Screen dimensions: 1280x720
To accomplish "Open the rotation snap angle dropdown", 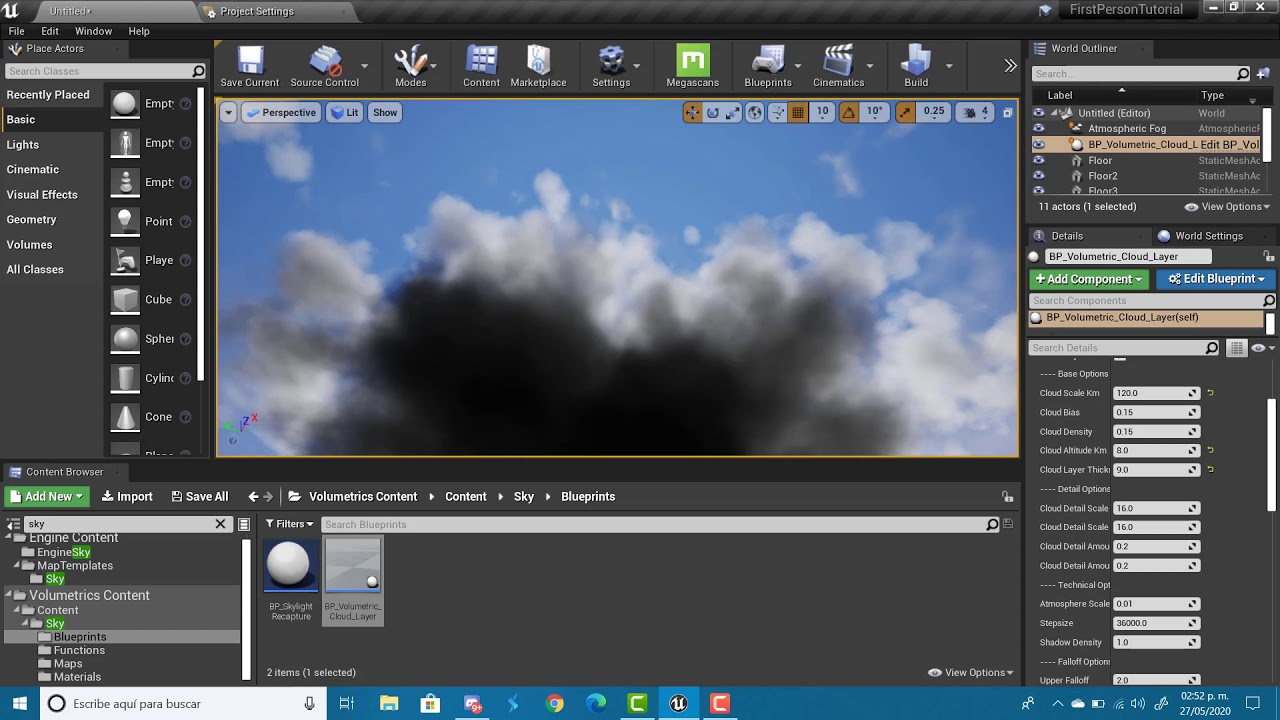I will [x=874, y=112].
